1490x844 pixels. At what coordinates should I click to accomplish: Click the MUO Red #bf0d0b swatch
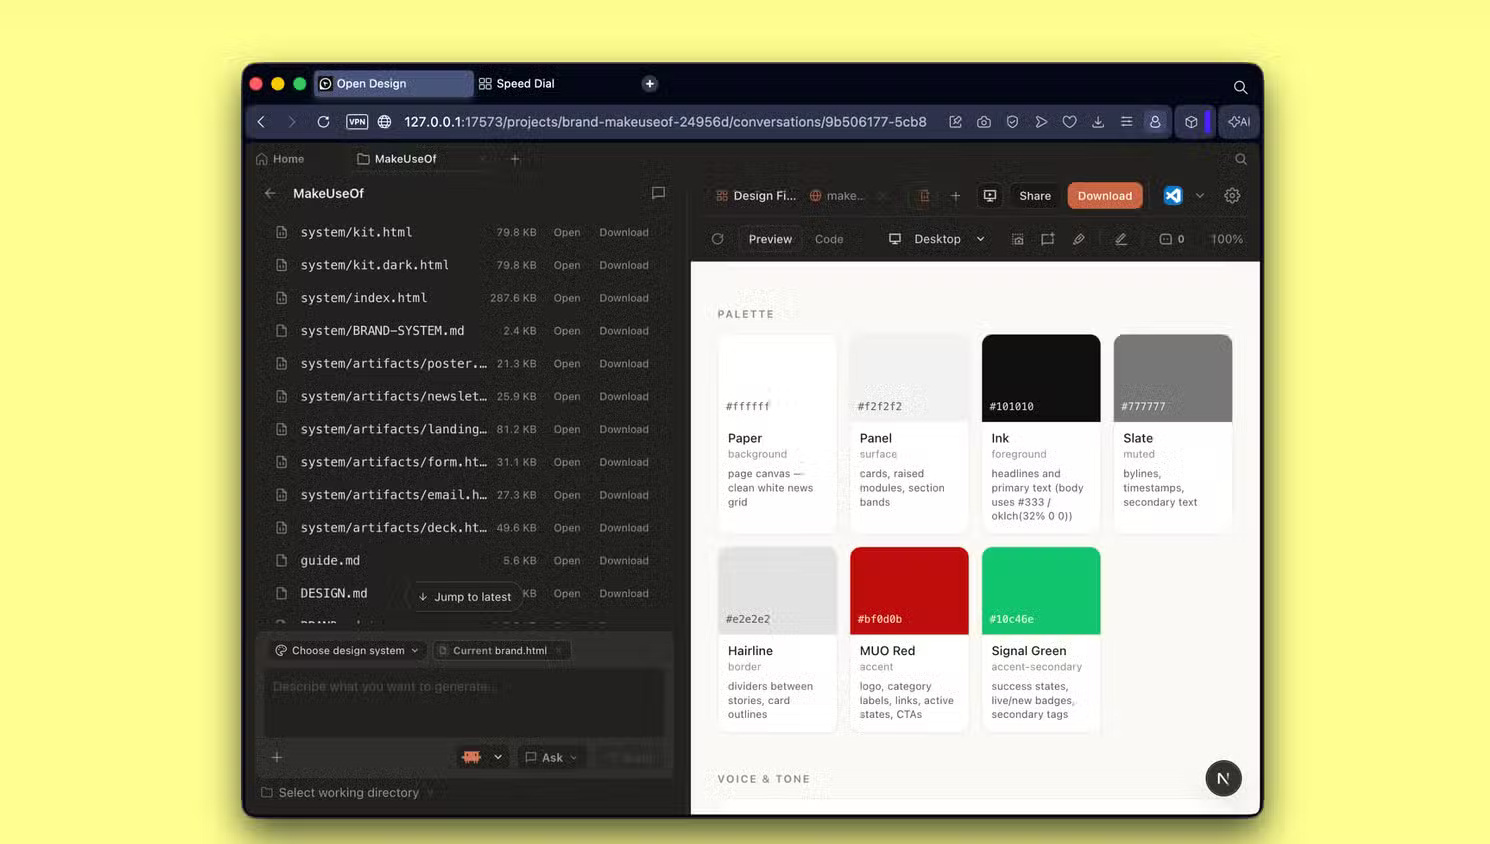tap(909, 590)
